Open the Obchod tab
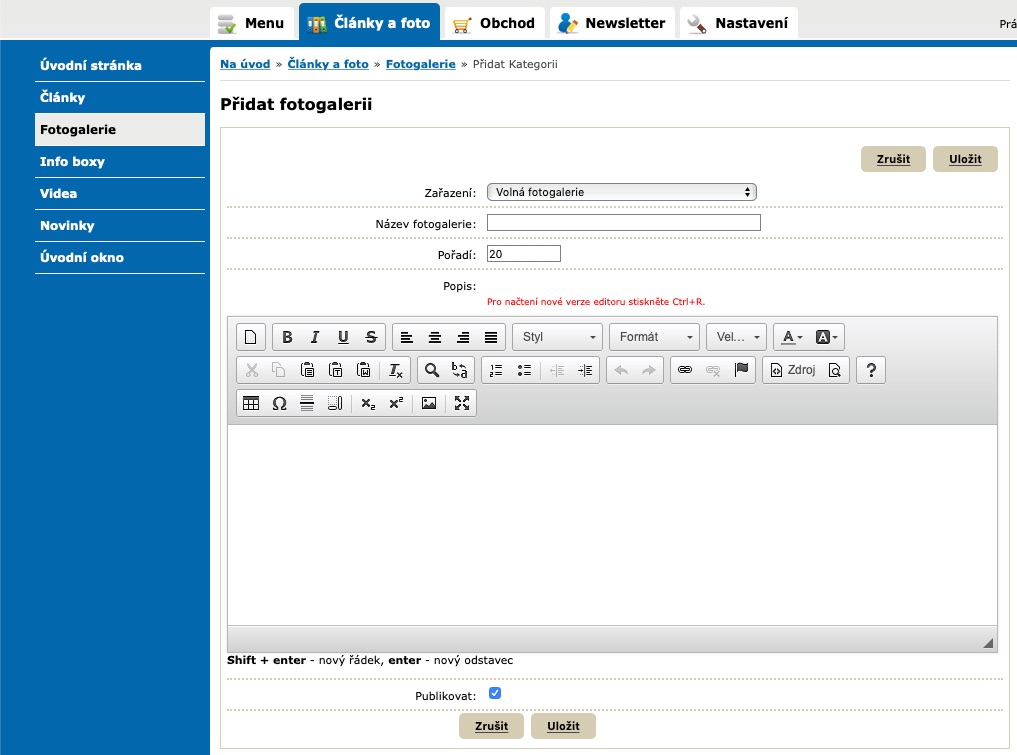The width and height of the screenshot is (1017, 755). [x=495, y=23]
